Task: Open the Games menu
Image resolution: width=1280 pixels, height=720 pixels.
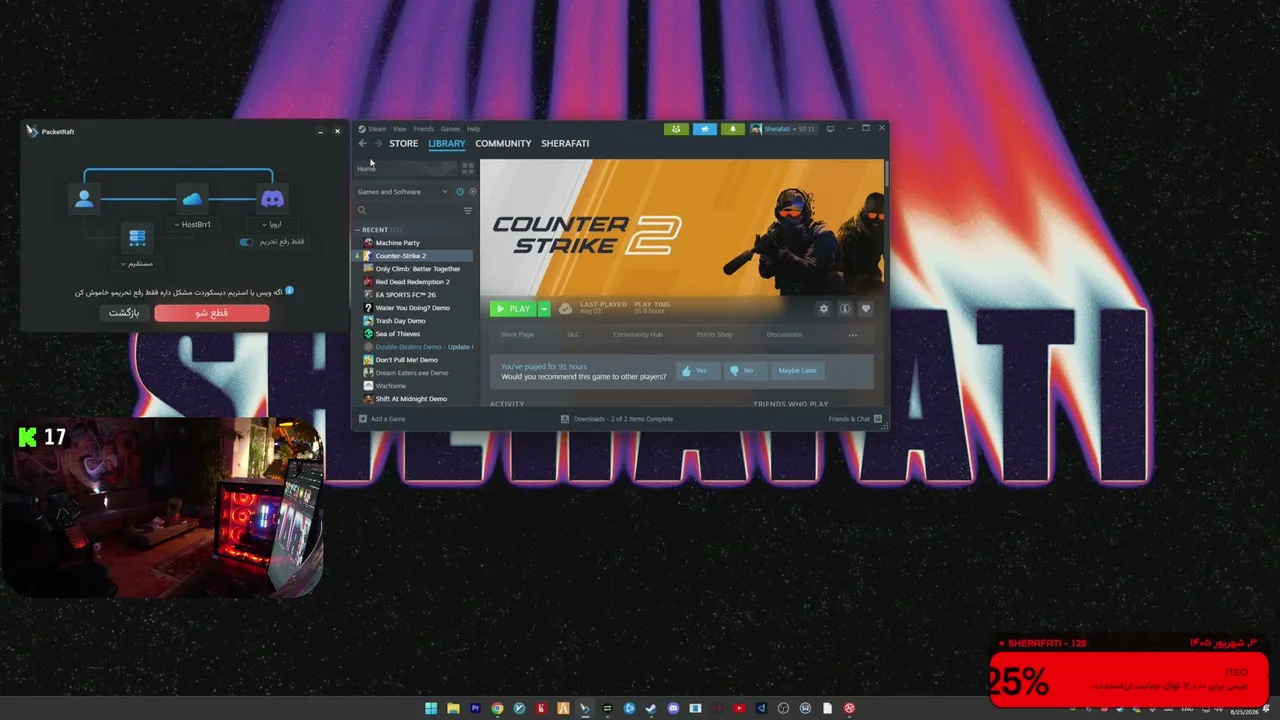Action: click(451, 129)
